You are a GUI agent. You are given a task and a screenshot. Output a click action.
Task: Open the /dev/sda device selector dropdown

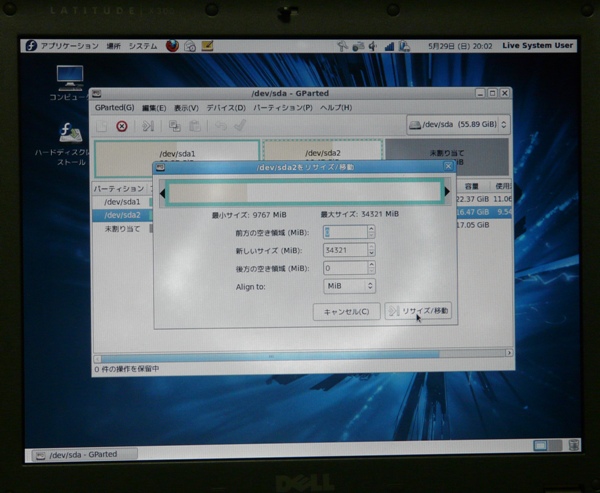pos(458,125)
